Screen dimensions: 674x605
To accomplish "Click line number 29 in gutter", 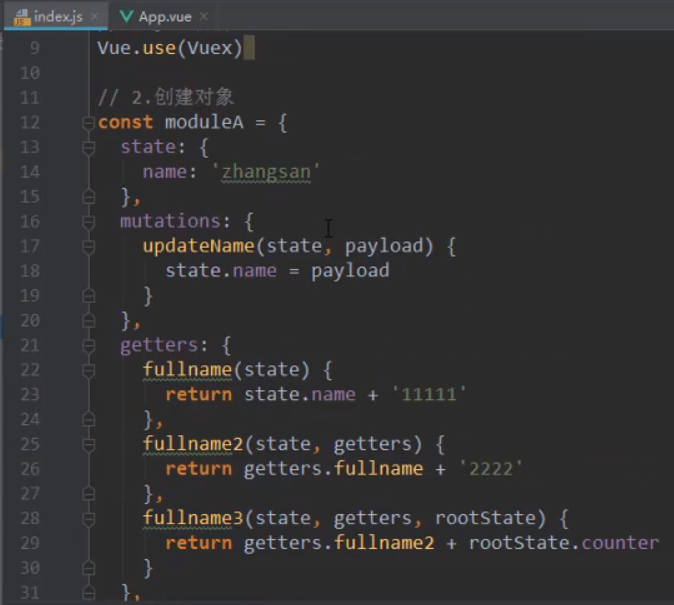I will pyautogui.click(x=30, y=544).
